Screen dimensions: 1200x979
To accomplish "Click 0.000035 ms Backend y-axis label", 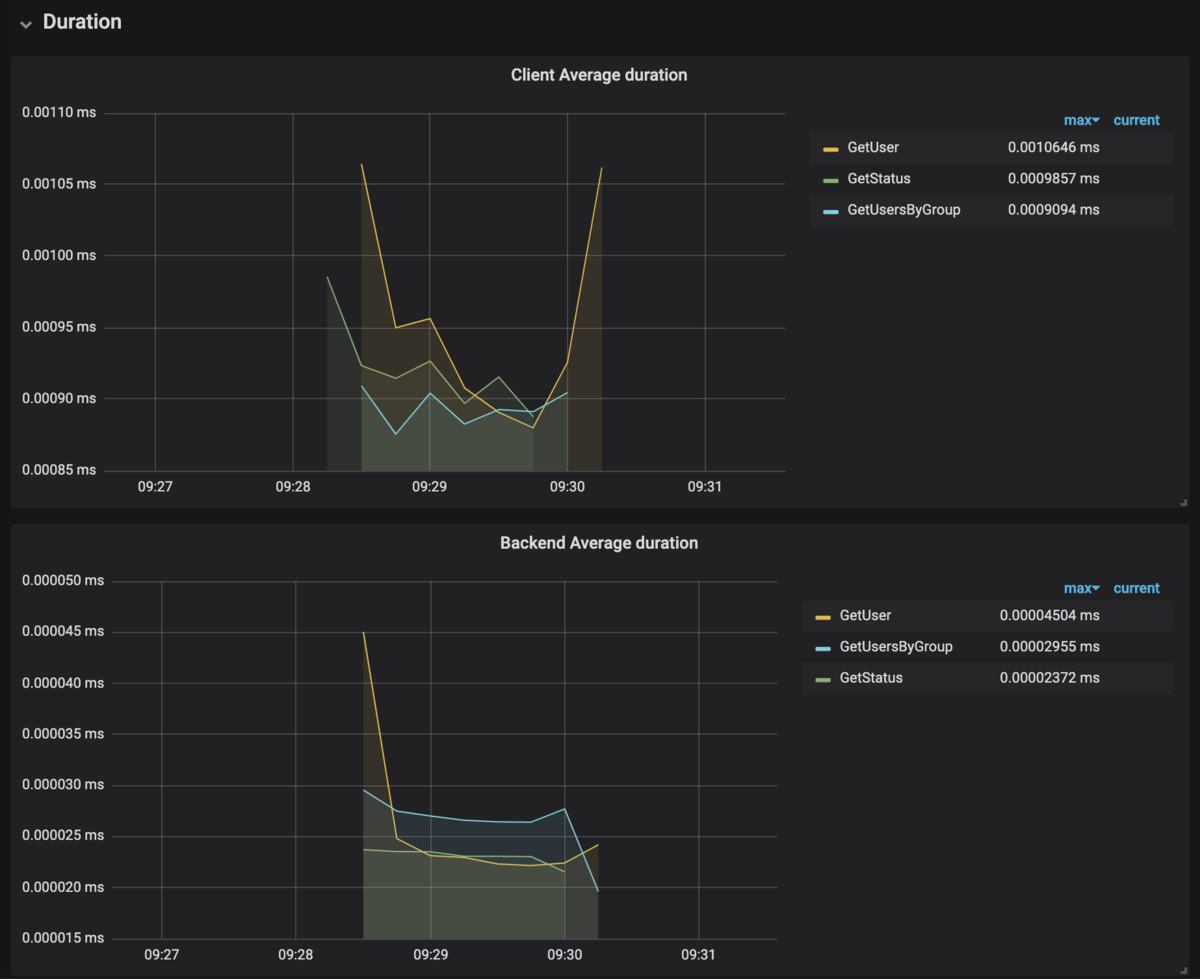I will (63, 734).
